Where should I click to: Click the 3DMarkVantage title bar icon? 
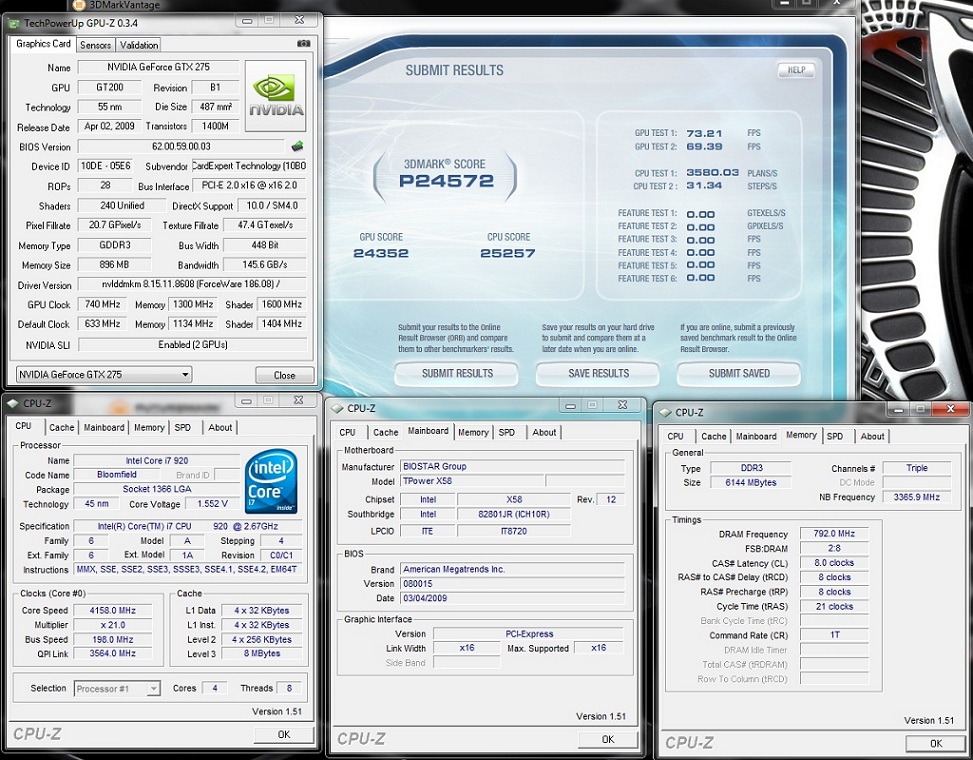click(x=79, y=5)
